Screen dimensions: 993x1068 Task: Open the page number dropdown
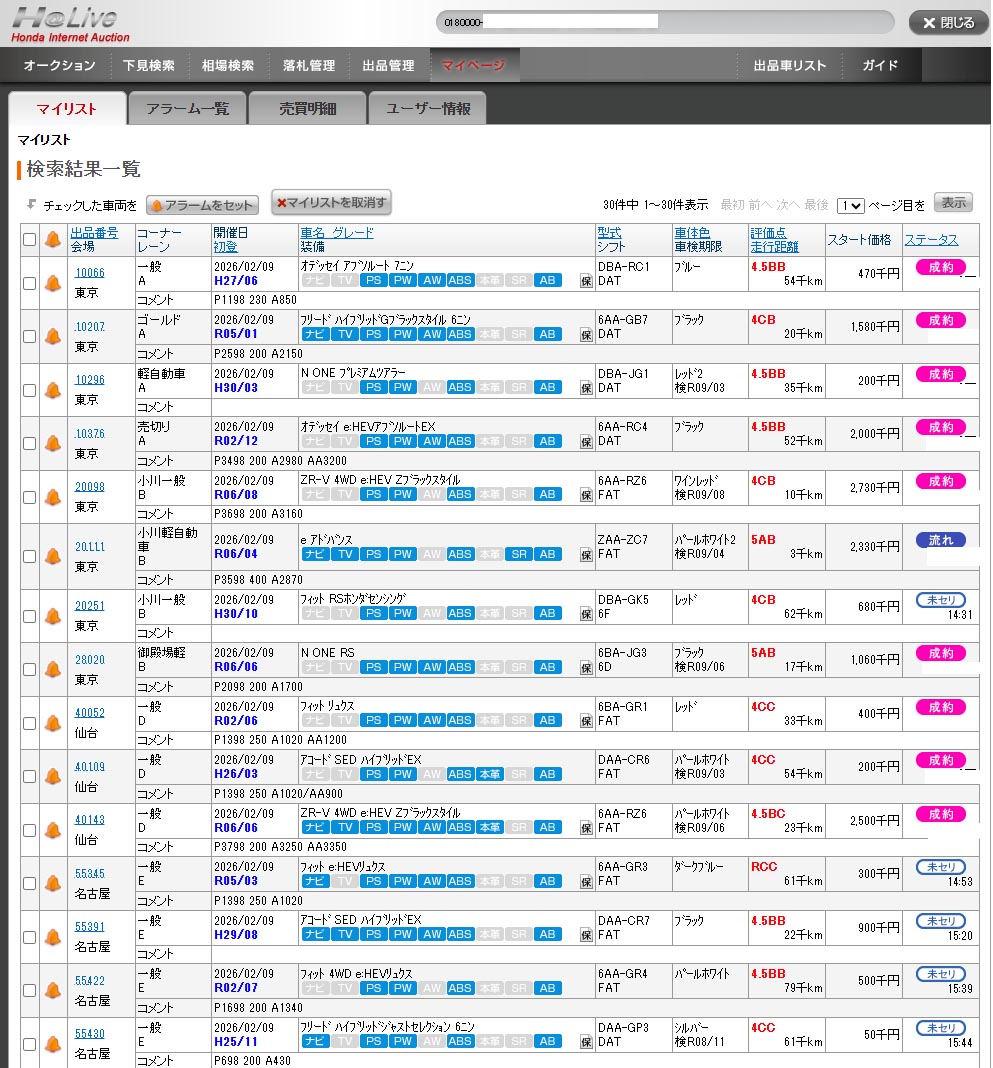(x=851, y=205)
